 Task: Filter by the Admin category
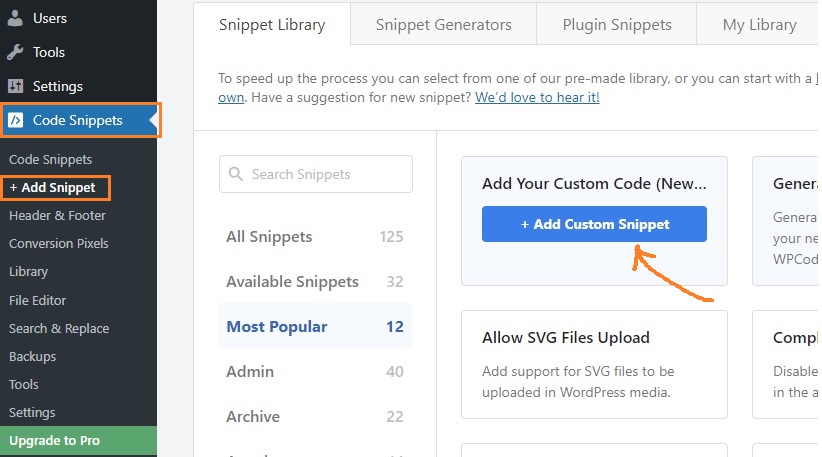coord(315,372)
